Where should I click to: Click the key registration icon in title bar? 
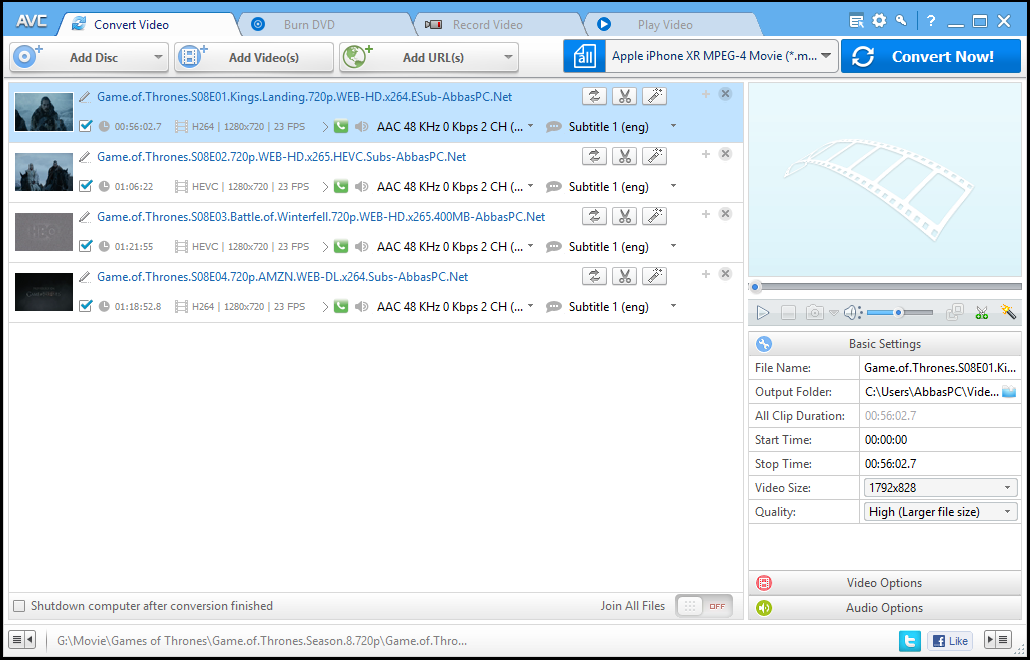pyautogui.click(x=901, y=20)
